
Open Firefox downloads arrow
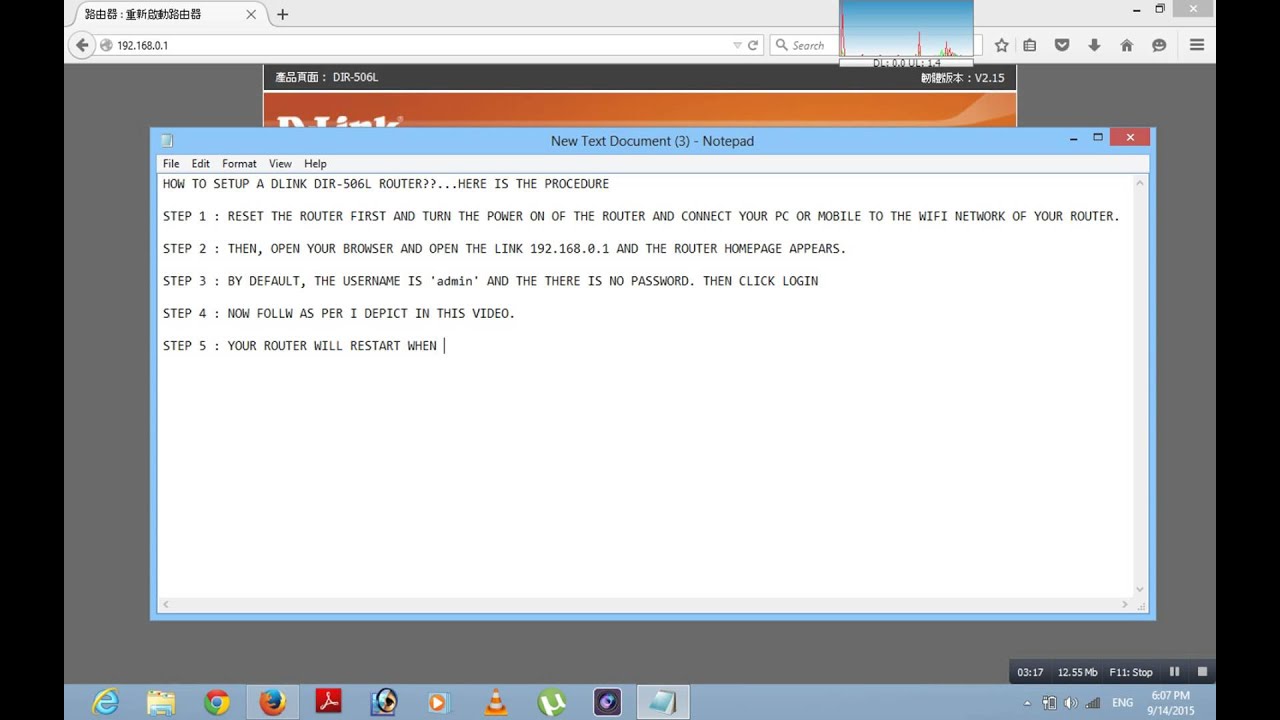1094,45
